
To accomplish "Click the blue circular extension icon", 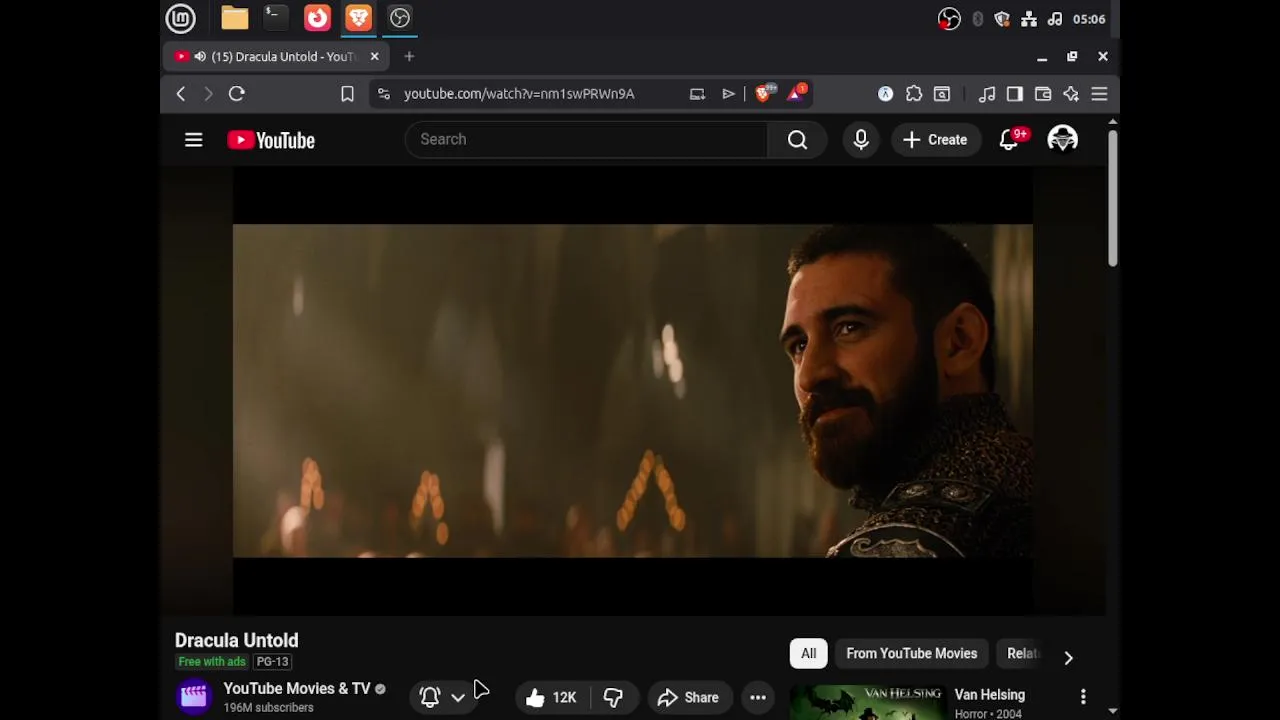I will 886,94.
